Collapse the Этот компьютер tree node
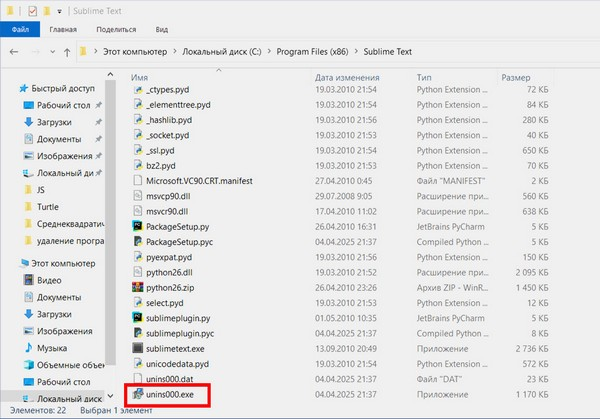The image size is (600, 419). pyautogui.click(x=9, y=261)
